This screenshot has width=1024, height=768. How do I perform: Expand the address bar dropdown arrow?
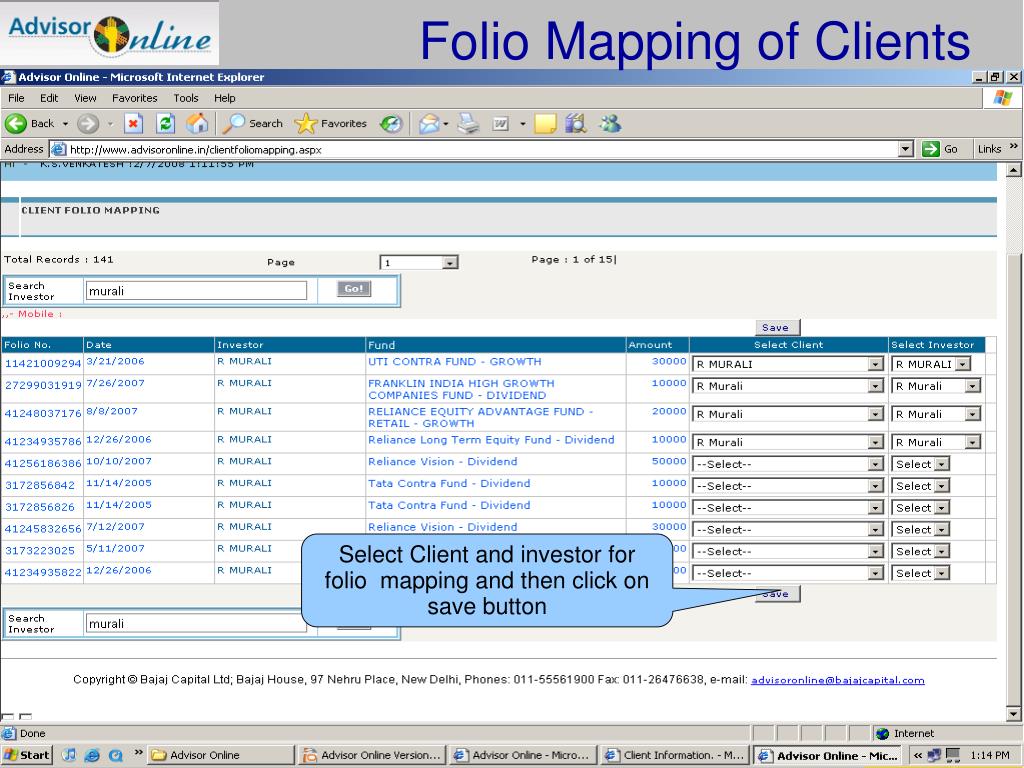click(905, 150)
